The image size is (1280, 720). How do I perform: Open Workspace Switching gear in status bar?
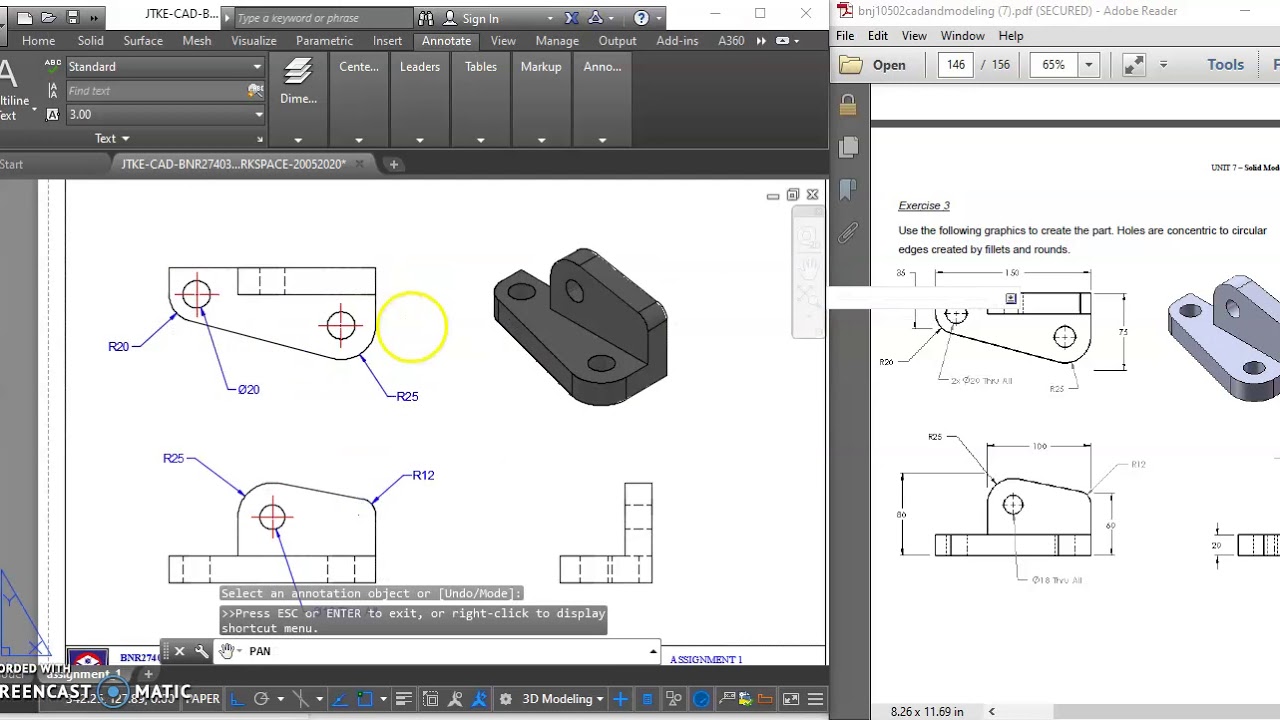pyautogui.click(x=505, y=699)
